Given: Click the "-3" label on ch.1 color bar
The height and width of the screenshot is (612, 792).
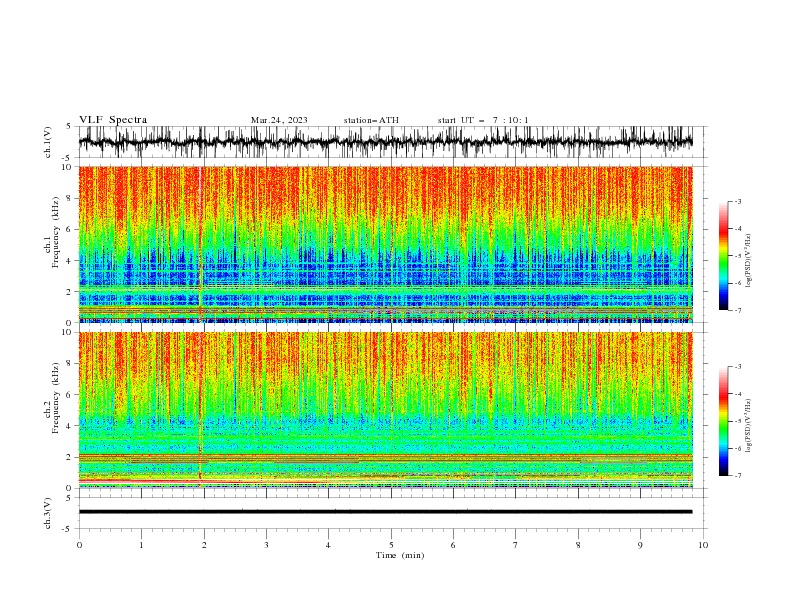Looking at the screenshot, I should [737, 201].
